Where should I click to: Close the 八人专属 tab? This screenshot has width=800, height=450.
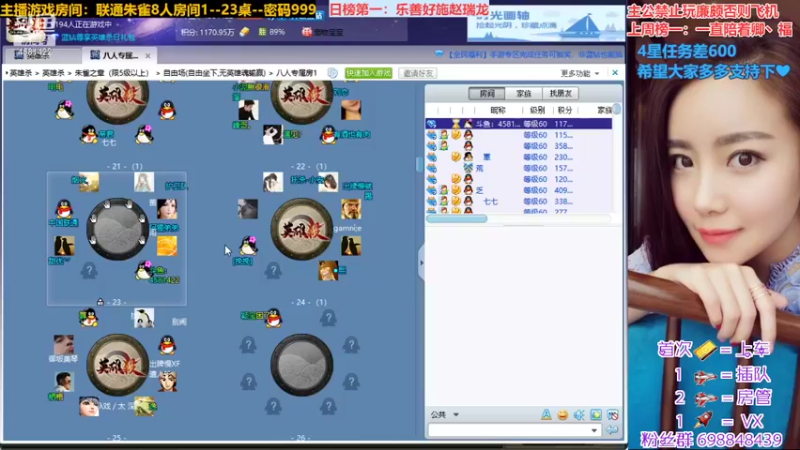point(148,56)
